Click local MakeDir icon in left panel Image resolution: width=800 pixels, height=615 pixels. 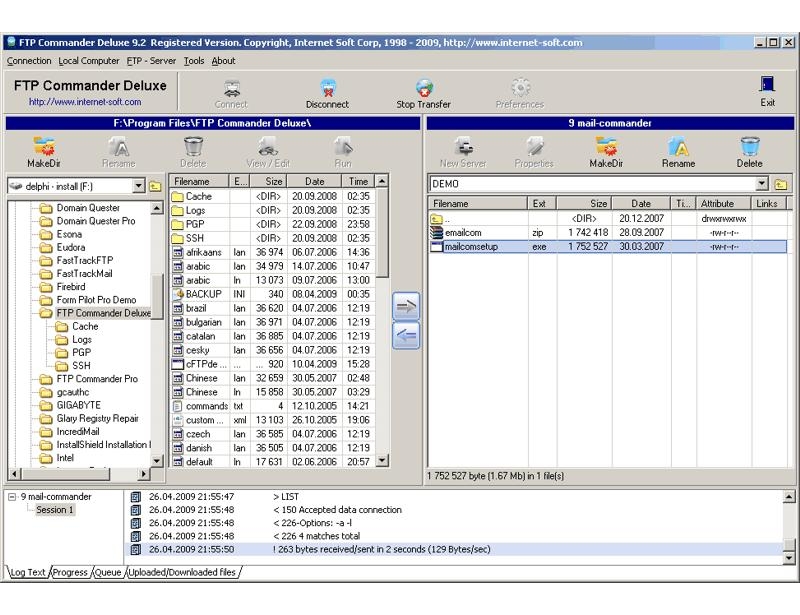coord(44,146)
